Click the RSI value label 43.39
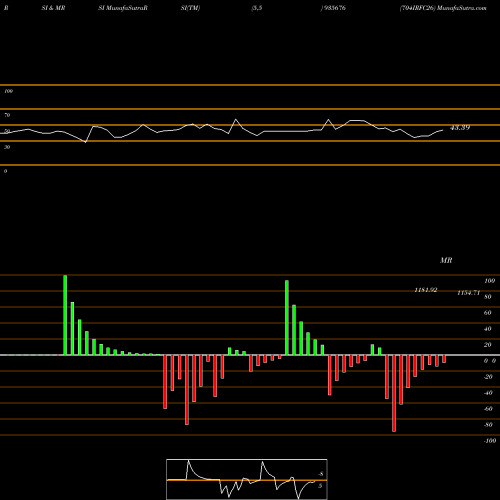500x500 pixels. coord(460,128)
